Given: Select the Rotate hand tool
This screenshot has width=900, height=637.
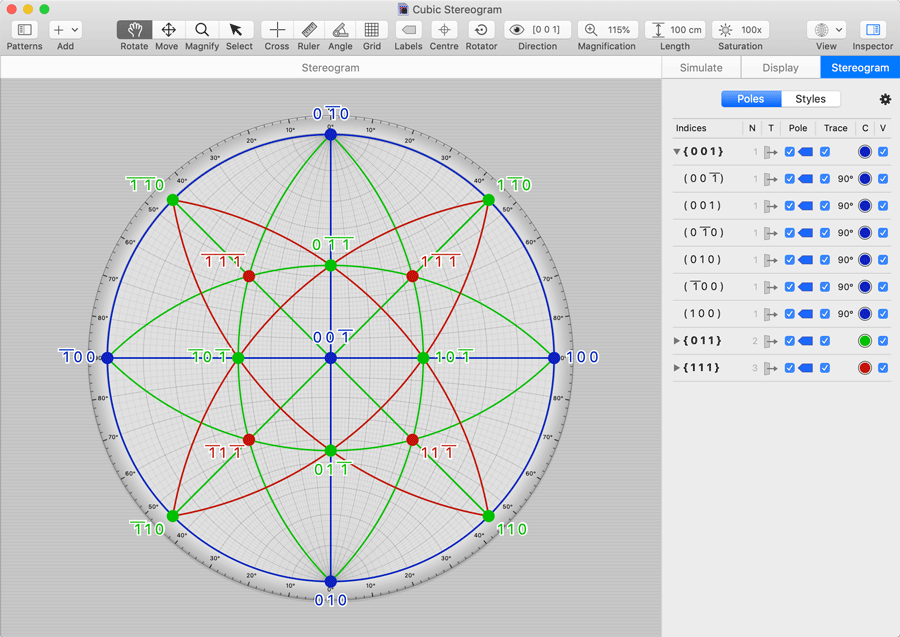Looking at the screenshot, I should pyautogui.click(x=135, y=30).
